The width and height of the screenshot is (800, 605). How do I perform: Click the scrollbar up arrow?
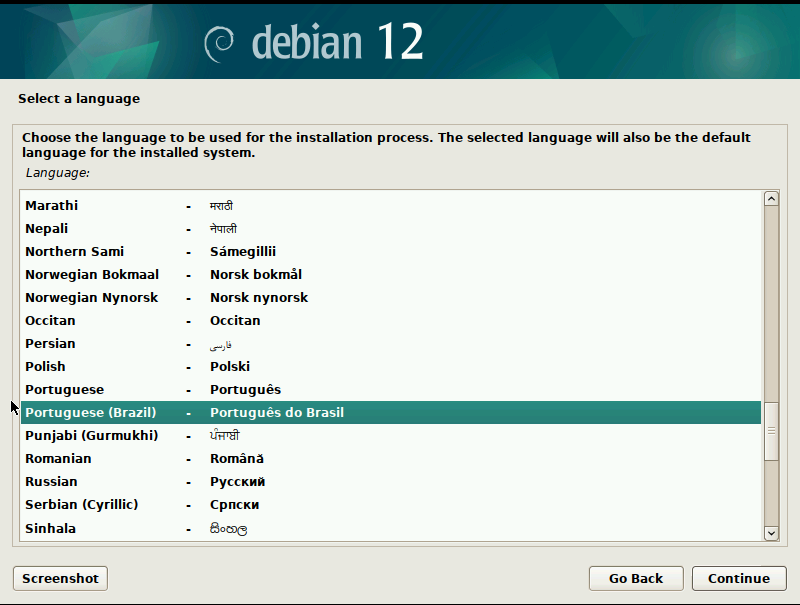(x=771, y=198)
